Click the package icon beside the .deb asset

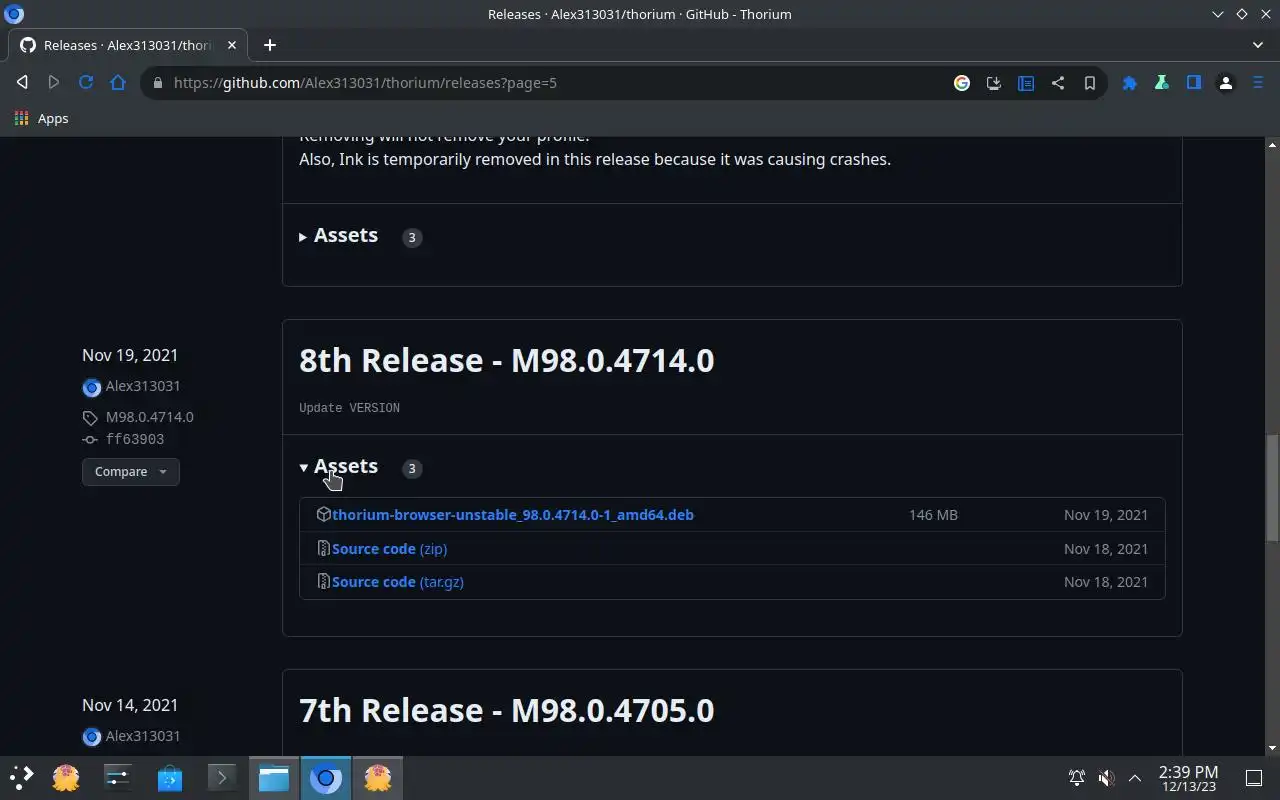pos(323,514)
